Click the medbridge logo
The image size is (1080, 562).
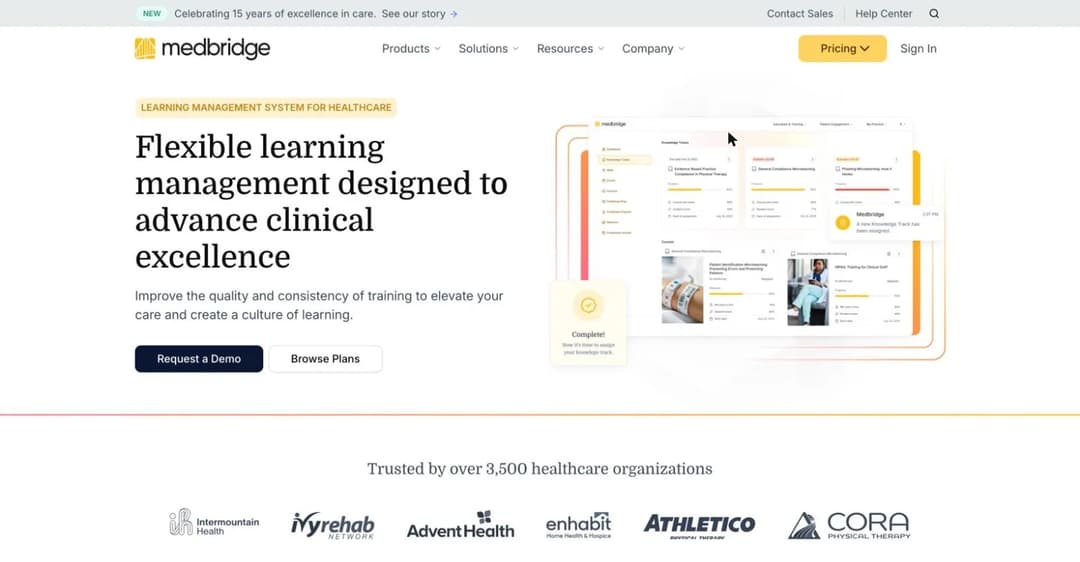[202, 48]
